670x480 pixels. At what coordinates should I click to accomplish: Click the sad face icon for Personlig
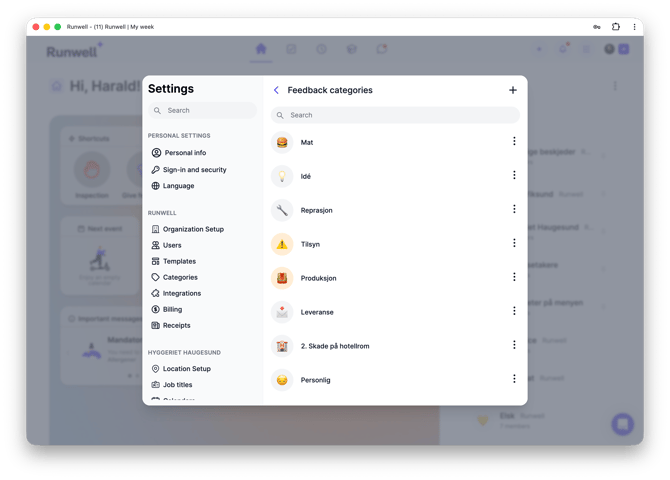pos(282,380)
